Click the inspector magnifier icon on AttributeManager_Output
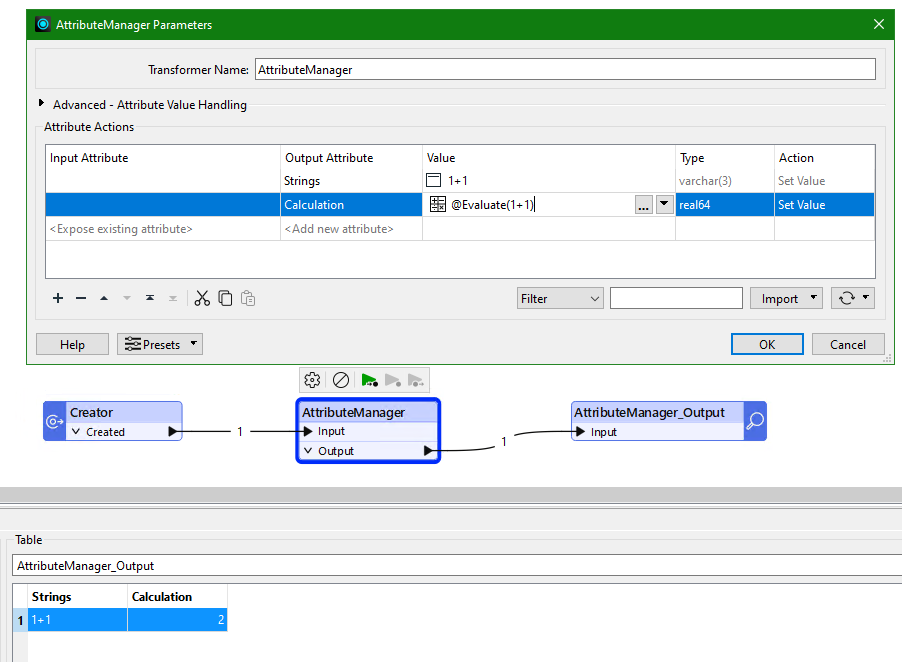This screenshot has width=902, height=662. (755, 422)
